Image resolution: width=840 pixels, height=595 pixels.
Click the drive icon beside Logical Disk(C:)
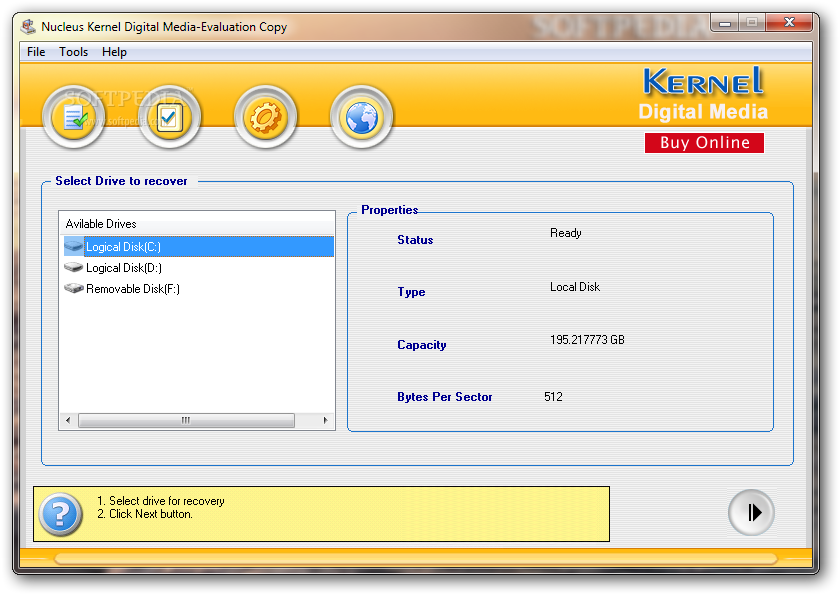tap(74, 247)
